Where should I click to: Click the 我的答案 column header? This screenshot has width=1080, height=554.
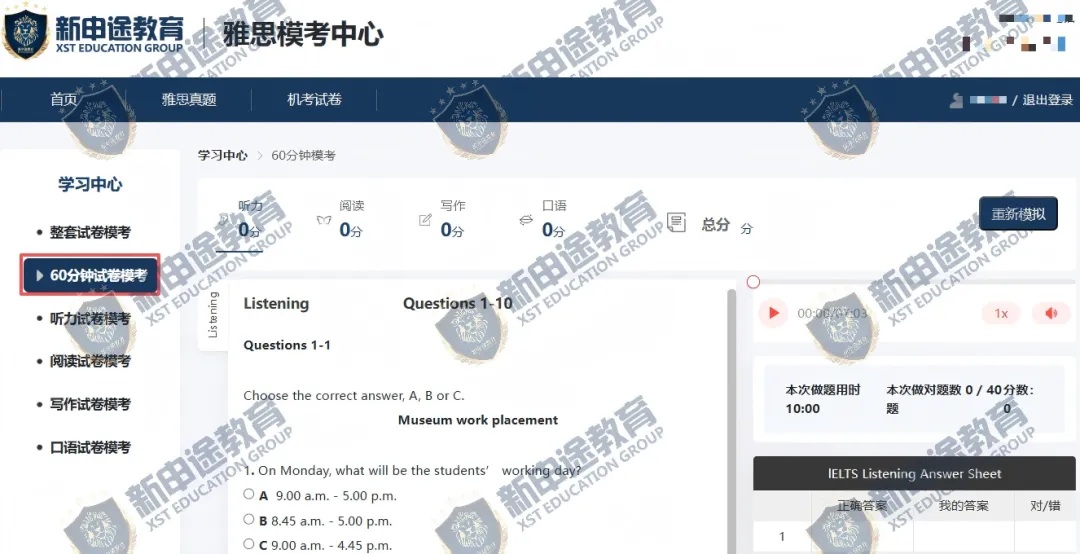[x=964, y=506]
